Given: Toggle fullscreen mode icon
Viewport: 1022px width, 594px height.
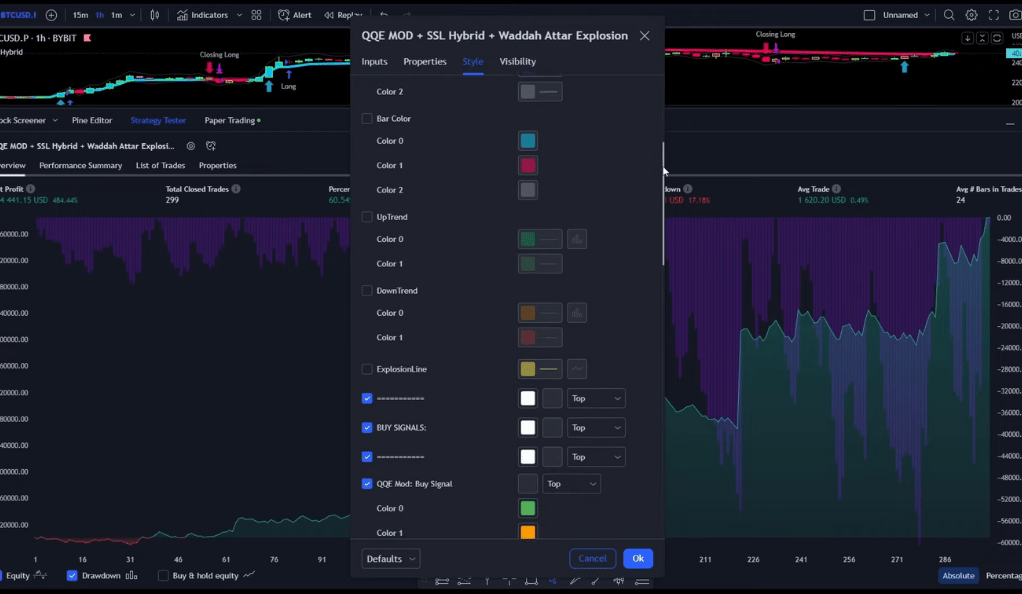Looking at the screenshot, I should tap(993, 14).
